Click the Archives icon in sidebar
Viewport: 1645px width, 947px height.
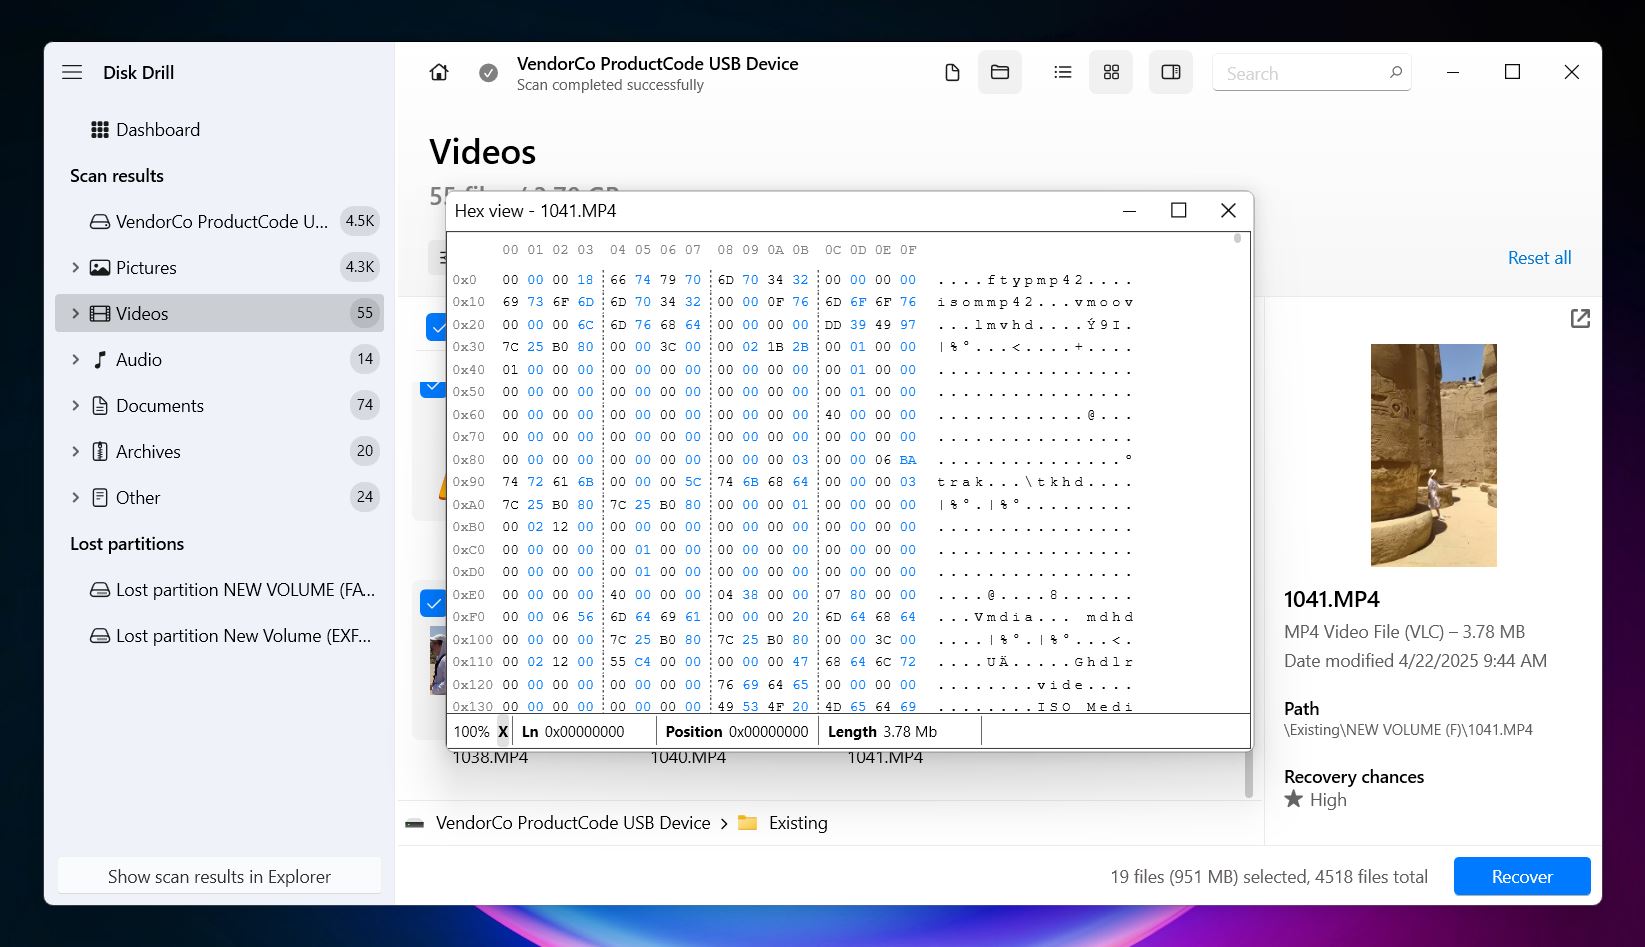(100, 452)
